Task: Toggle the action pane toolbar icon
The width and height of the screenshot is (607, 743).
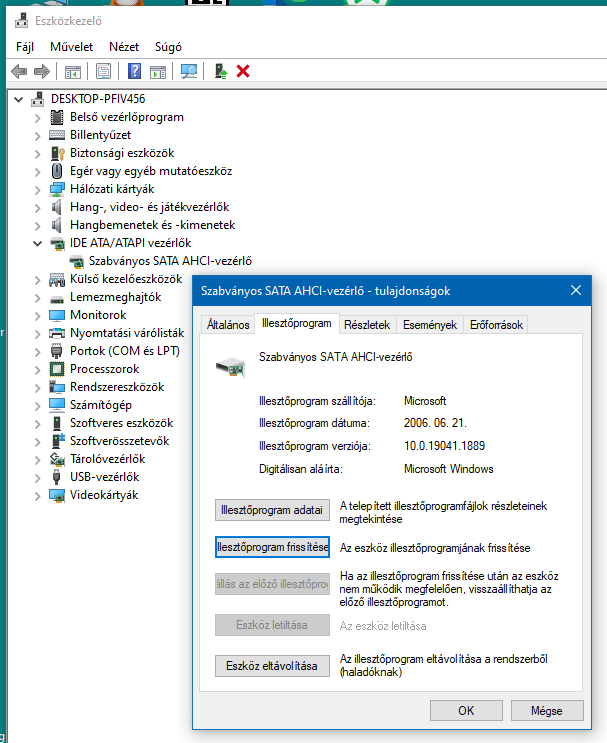Action: 158,72
